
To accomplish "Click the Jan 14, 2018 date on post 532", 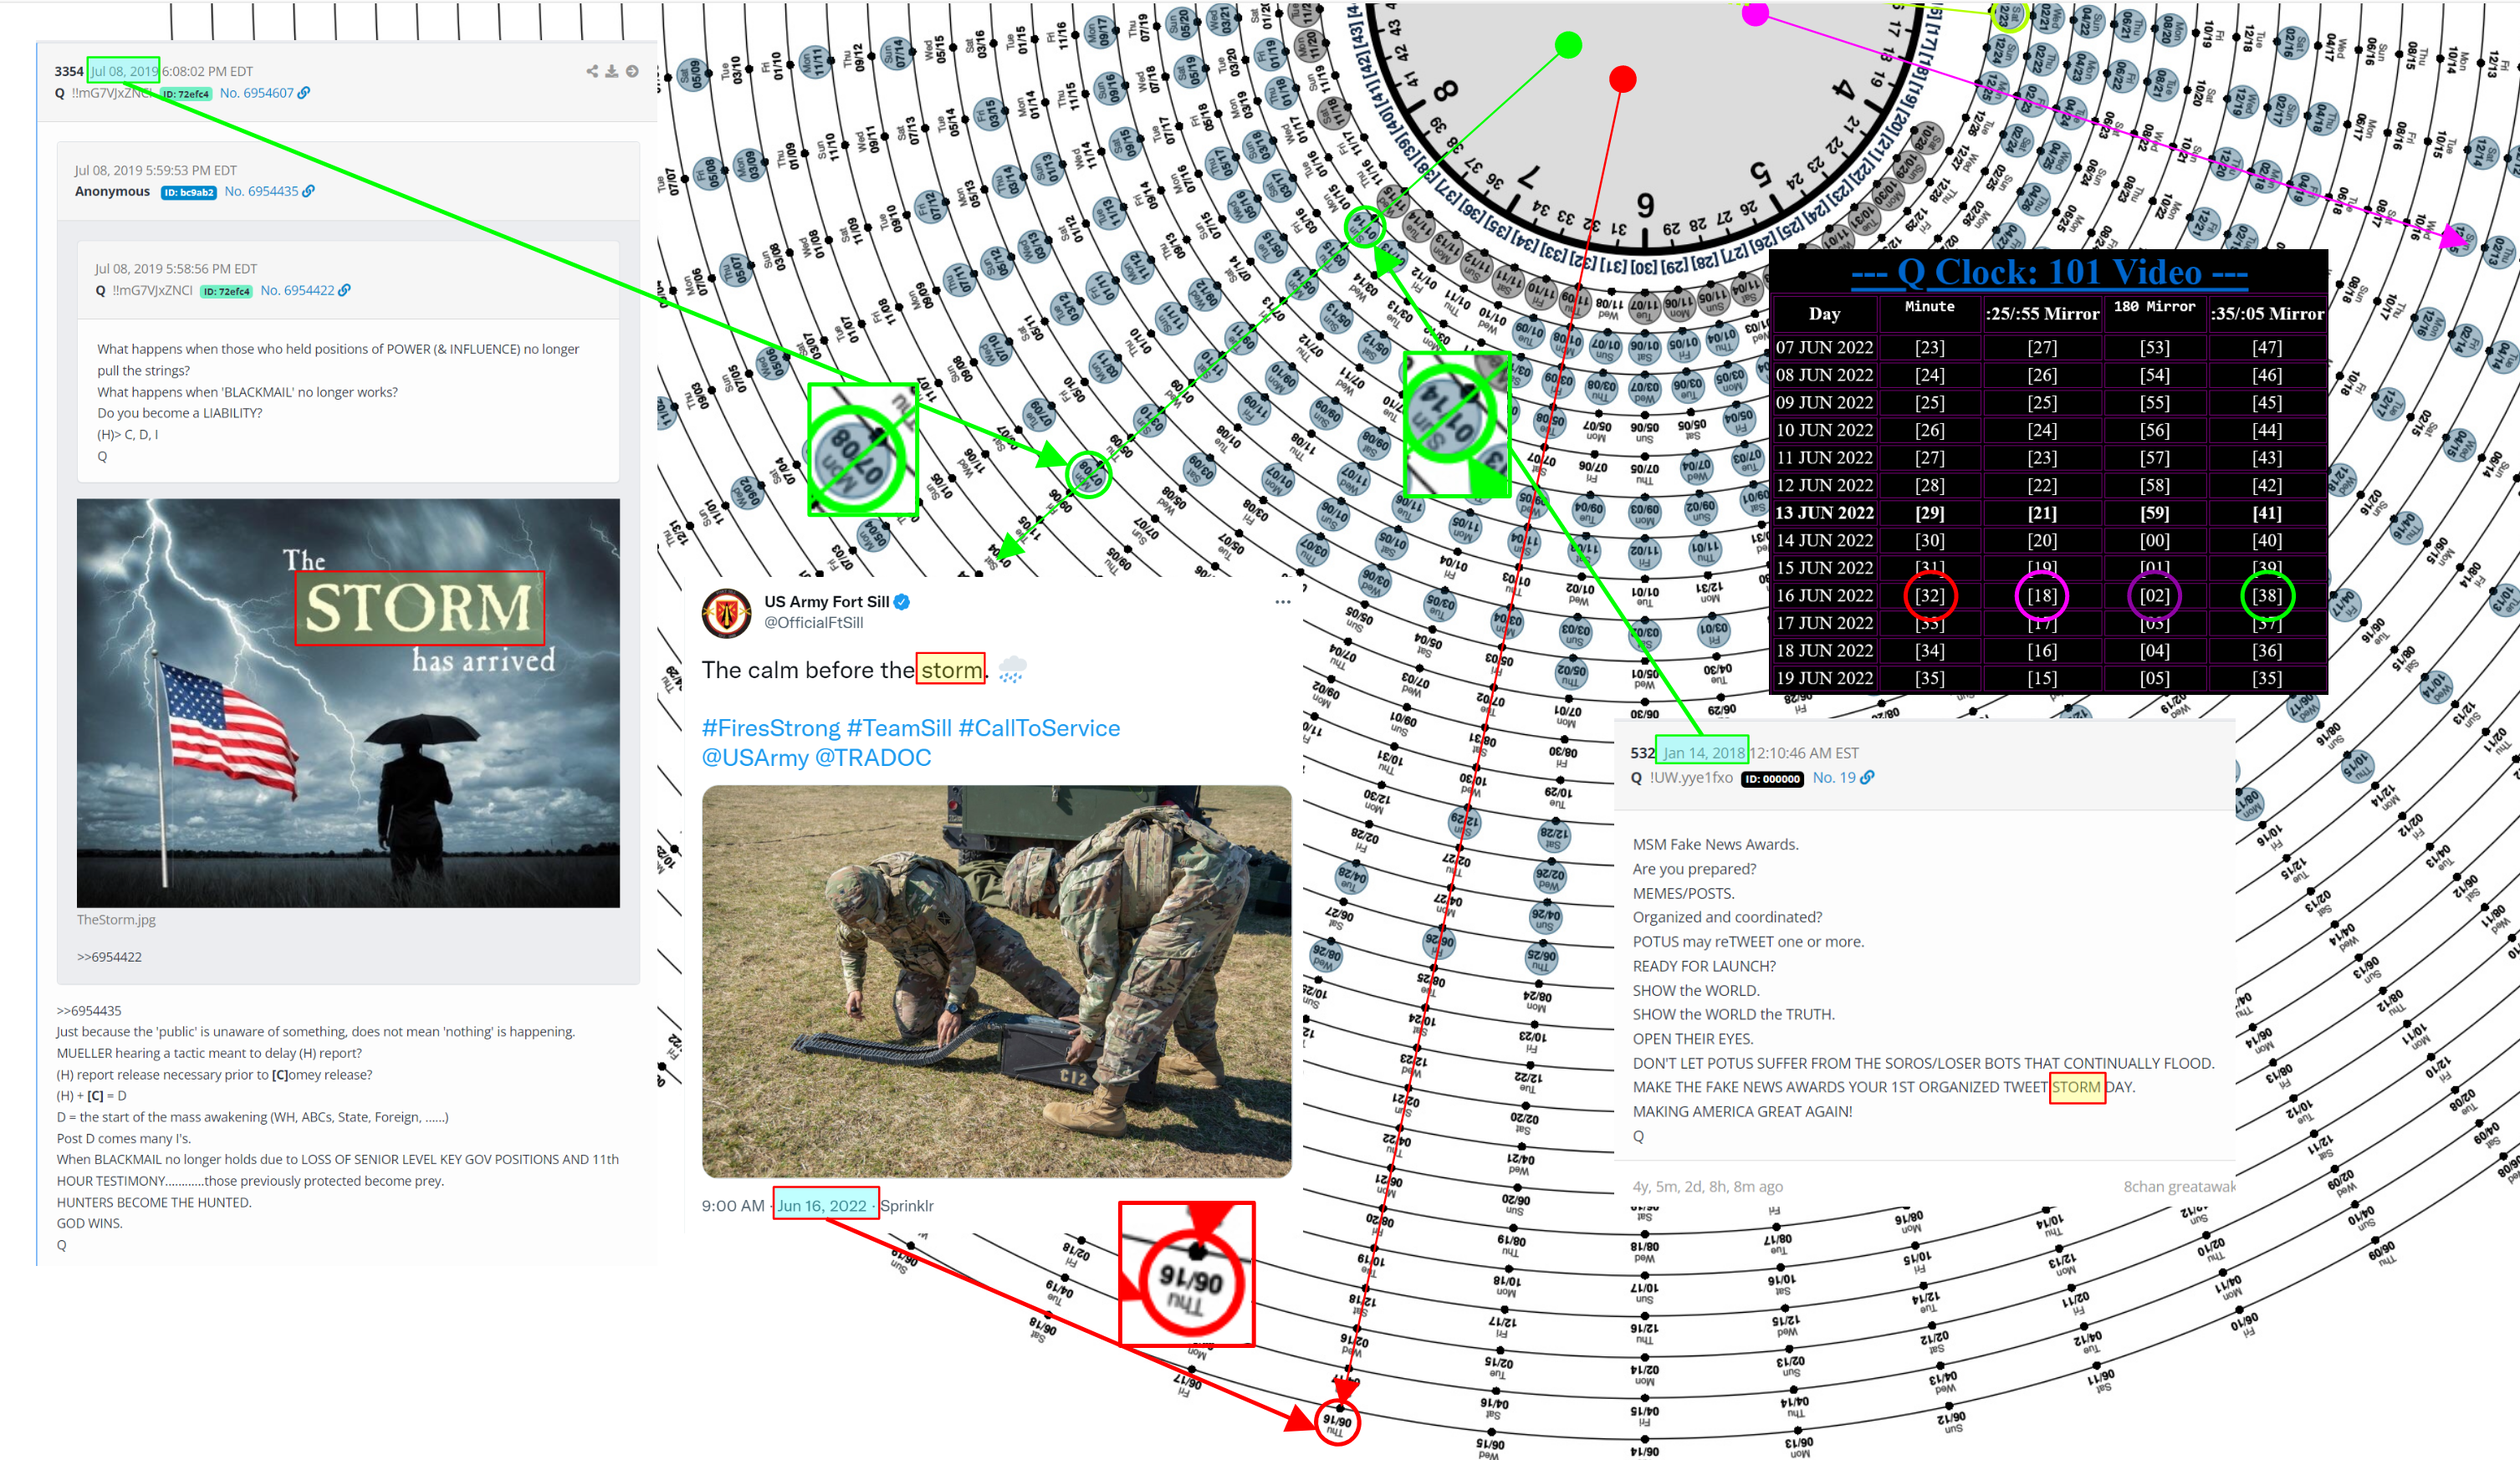I will tap(1703, 753).
